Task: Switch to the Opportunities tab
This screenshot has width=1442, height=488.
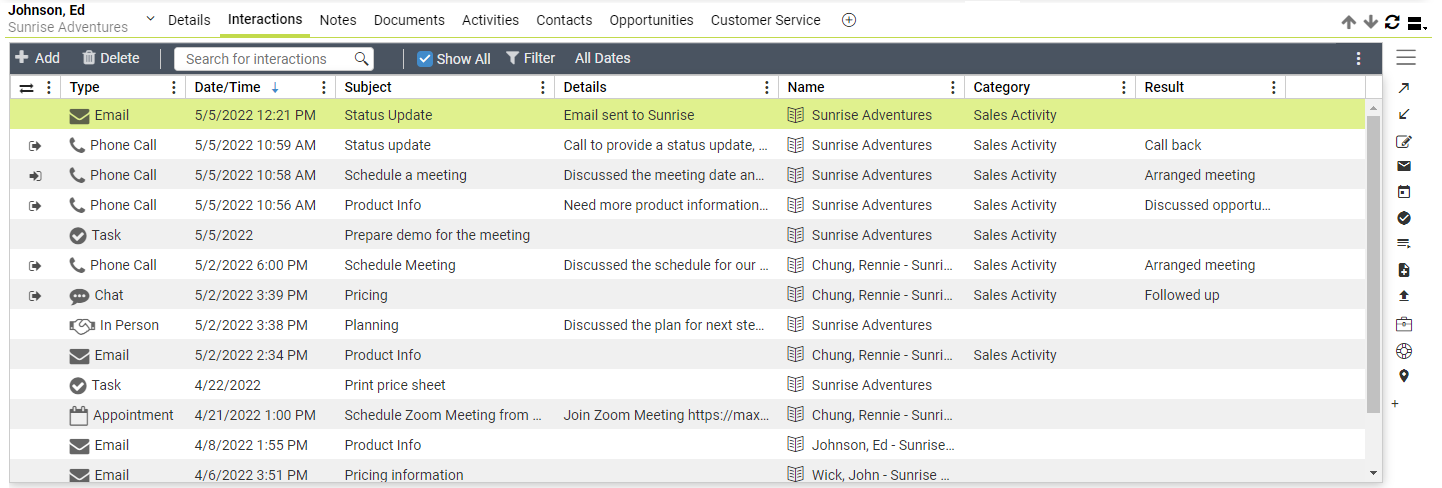Action: point(651,20)
